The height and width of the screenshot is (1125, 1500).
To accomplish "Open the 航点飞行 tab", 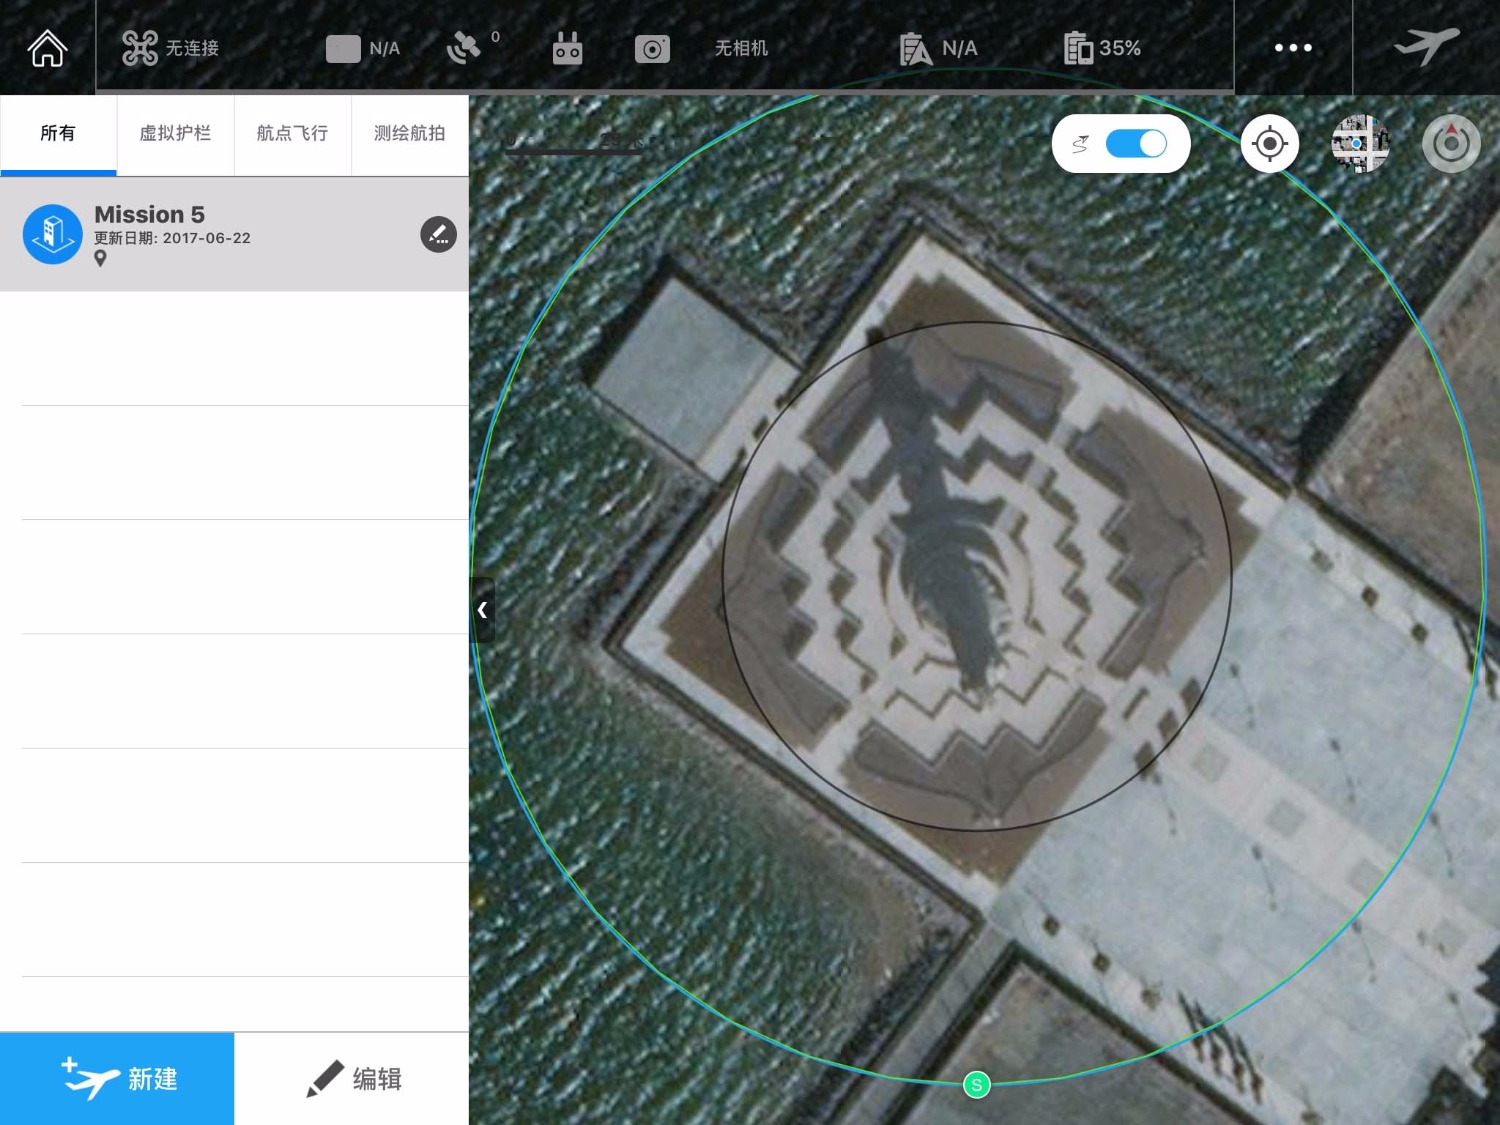I will coord(292,134).
